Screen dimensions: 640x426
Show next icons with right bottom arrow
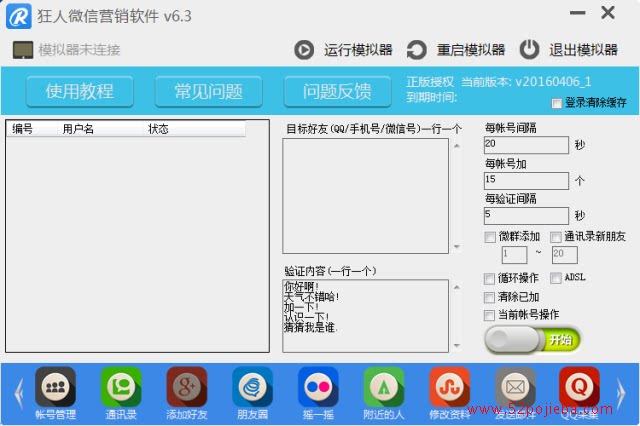click(x=620, y=394)
